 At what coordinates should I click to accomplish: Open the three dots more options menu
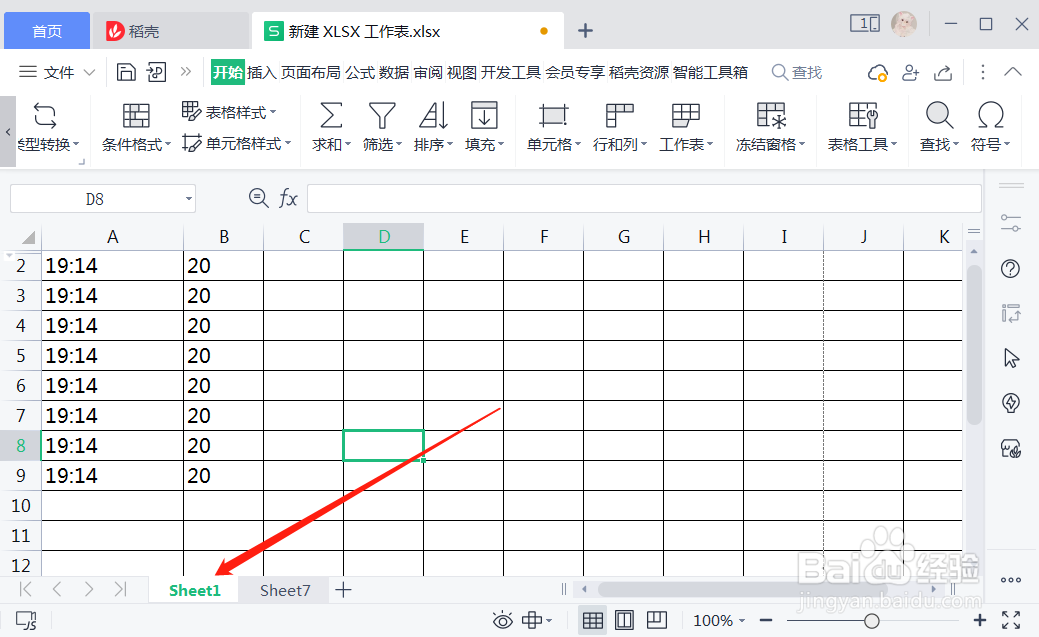[983, 72]
